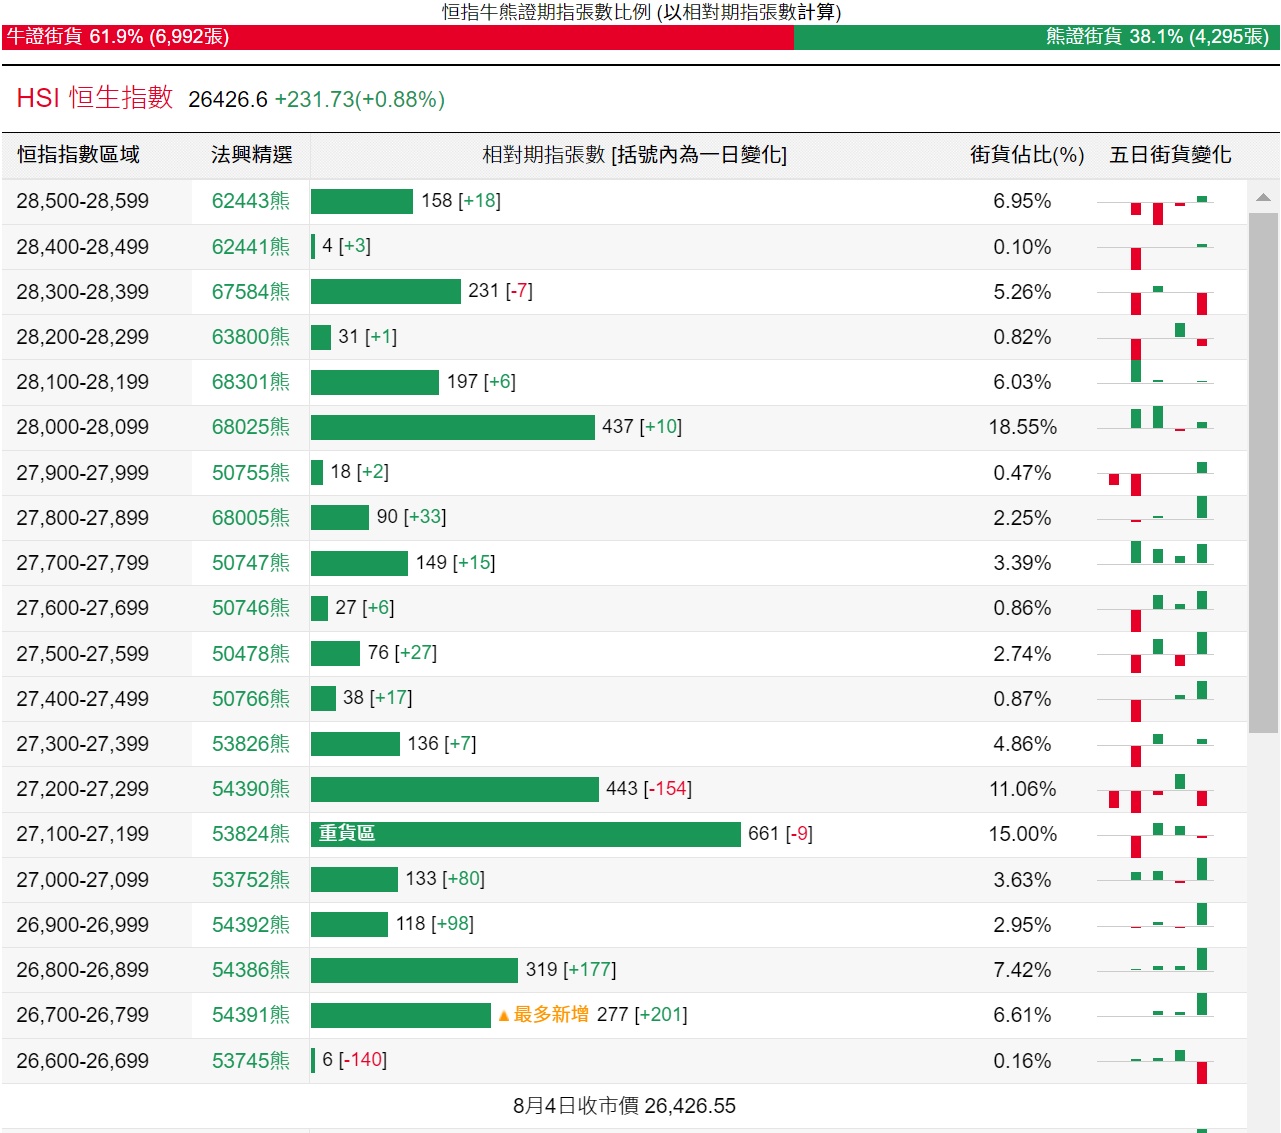Screen dimensions: 1281x1133
Task: Open the 68025熊 certificate link
Action: (250, 427)
